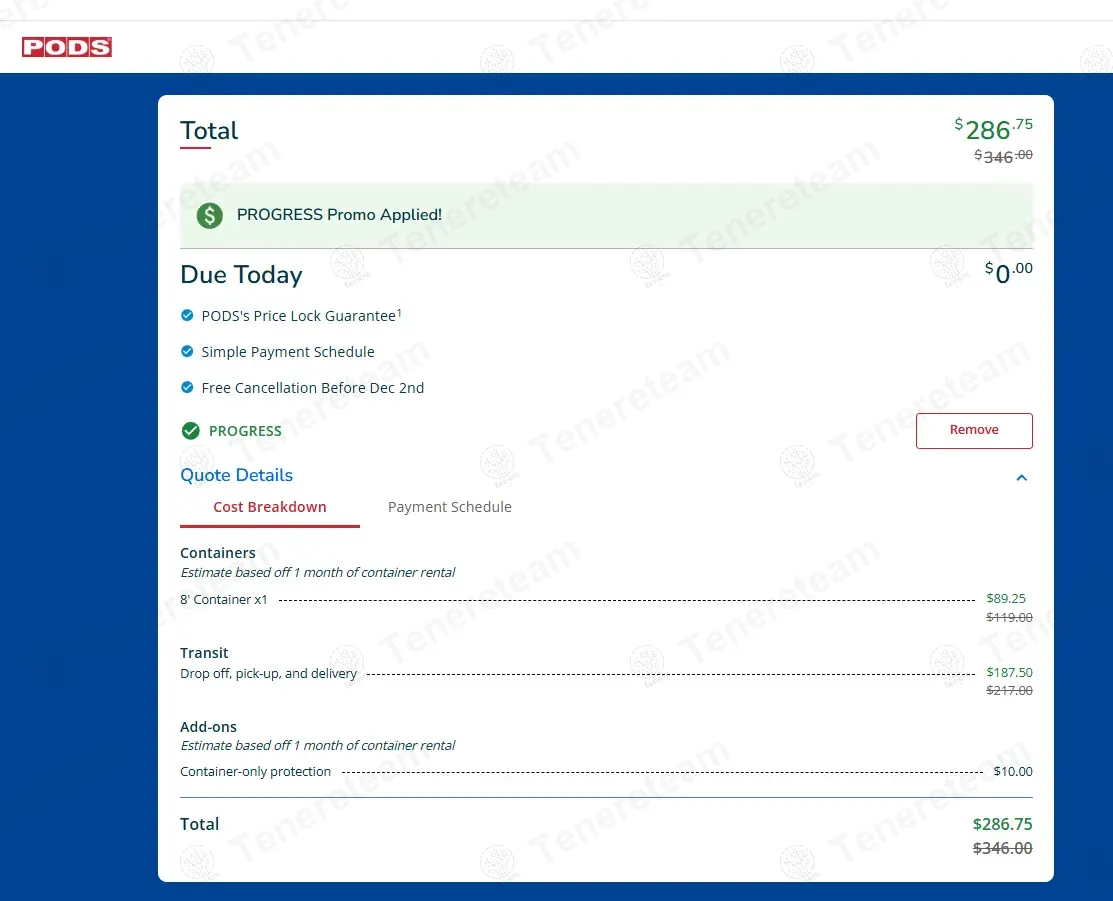Click checkmark beside Simple Payment Schedule
The image size is (1113, 901).
(187, 352)
